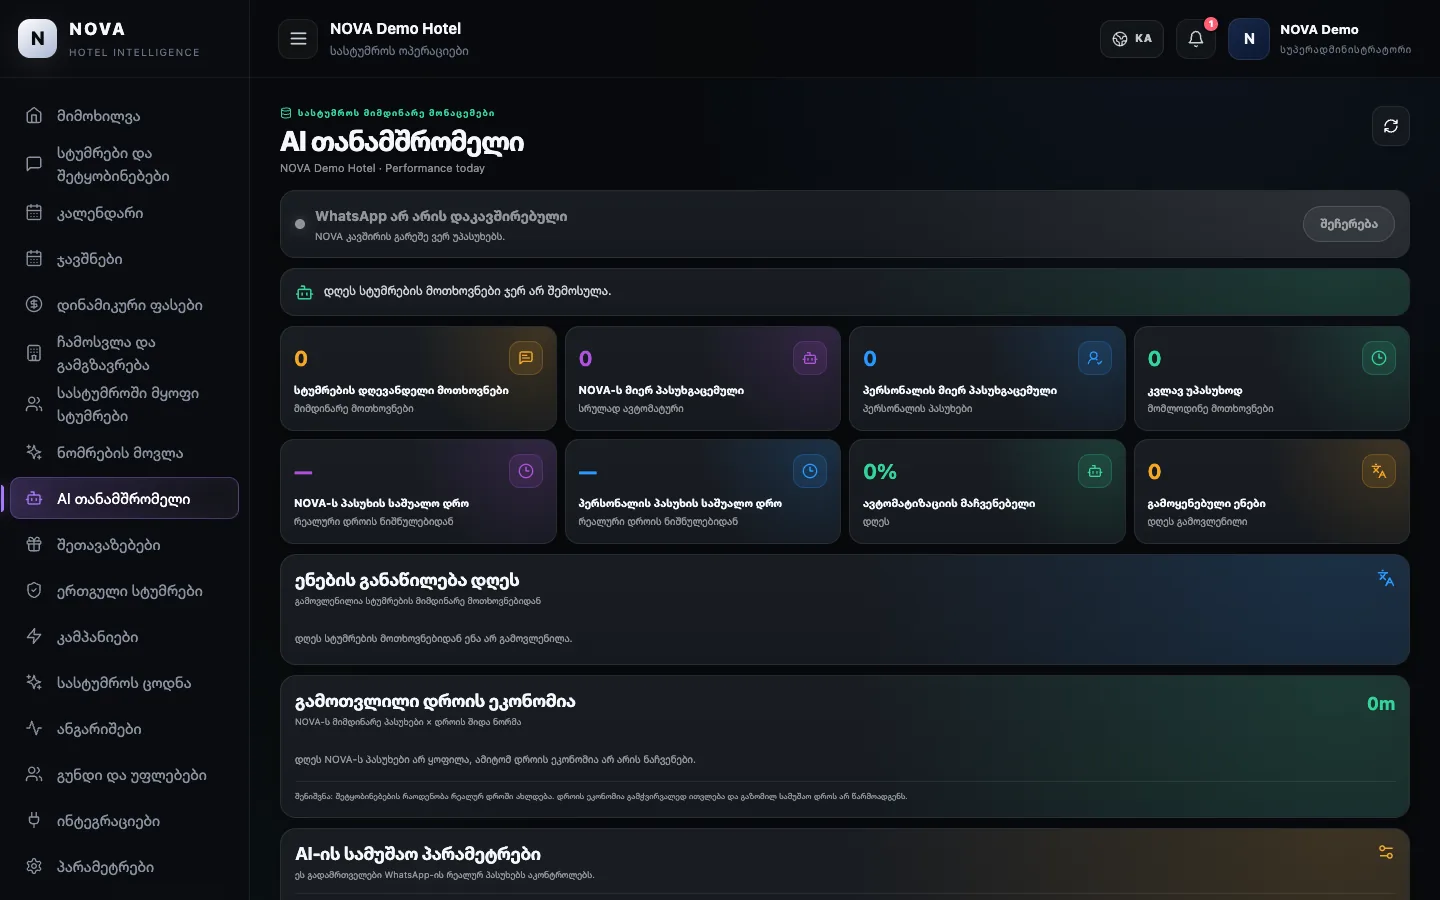Image resolution: width=1440 pixels, height=900 pixels.
Task: Click the clock icon on still-unanswered card
Action: coord(1379,358)
